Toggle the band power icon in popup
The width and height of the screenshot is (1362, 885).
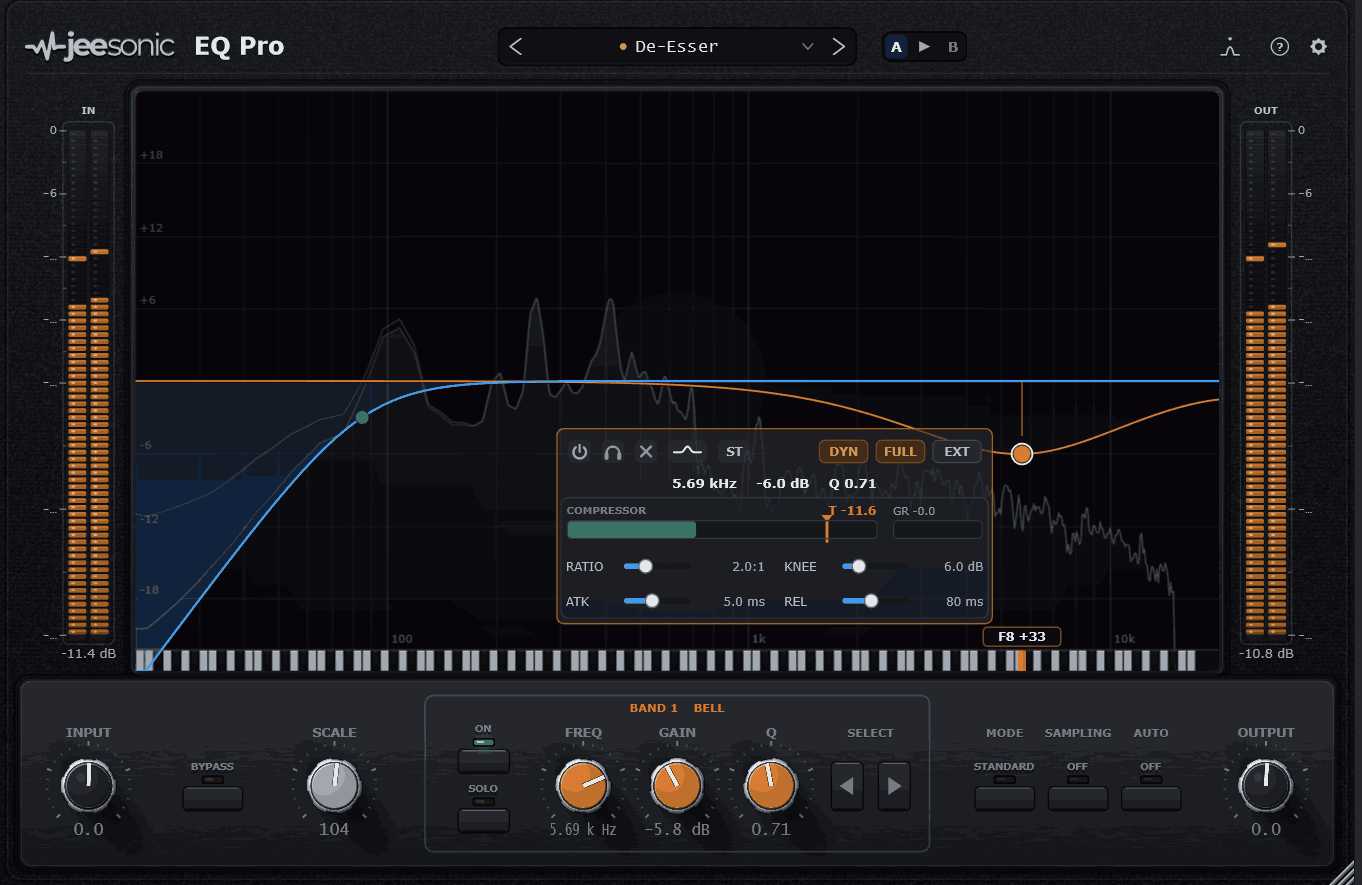[x=580, y=452]
